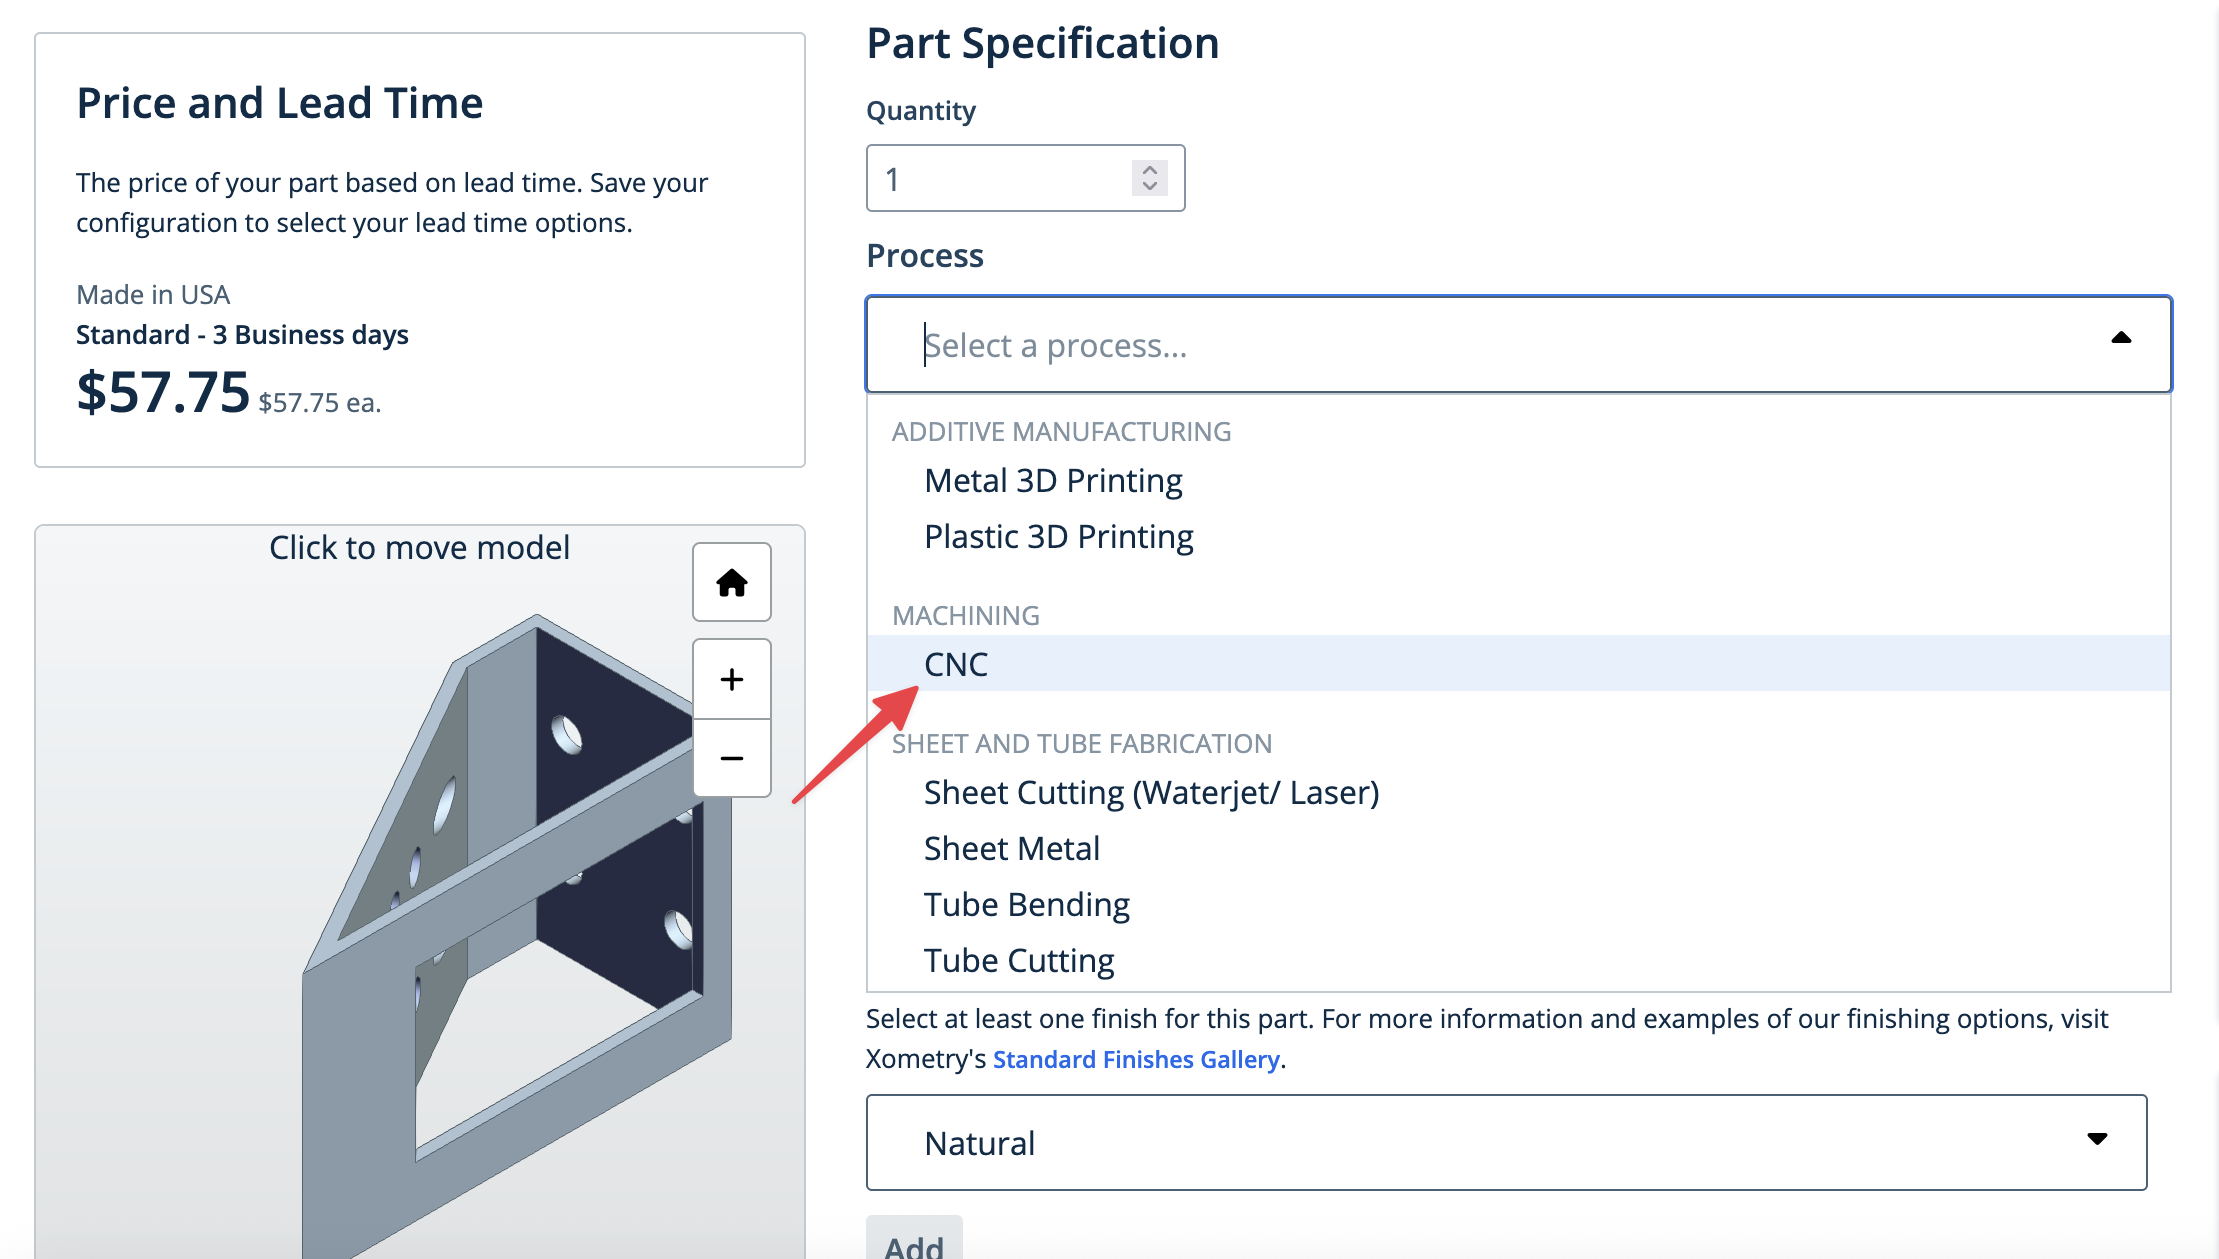Select Plastic 3D Printing process
Image resolution: width=2219 pixels, height=1259 pixels.
(1518, 537)
